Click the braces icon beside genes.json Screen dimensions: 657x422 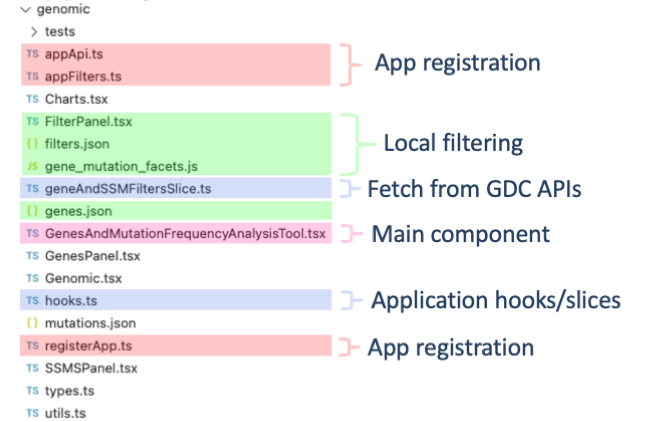click(33, 211)
